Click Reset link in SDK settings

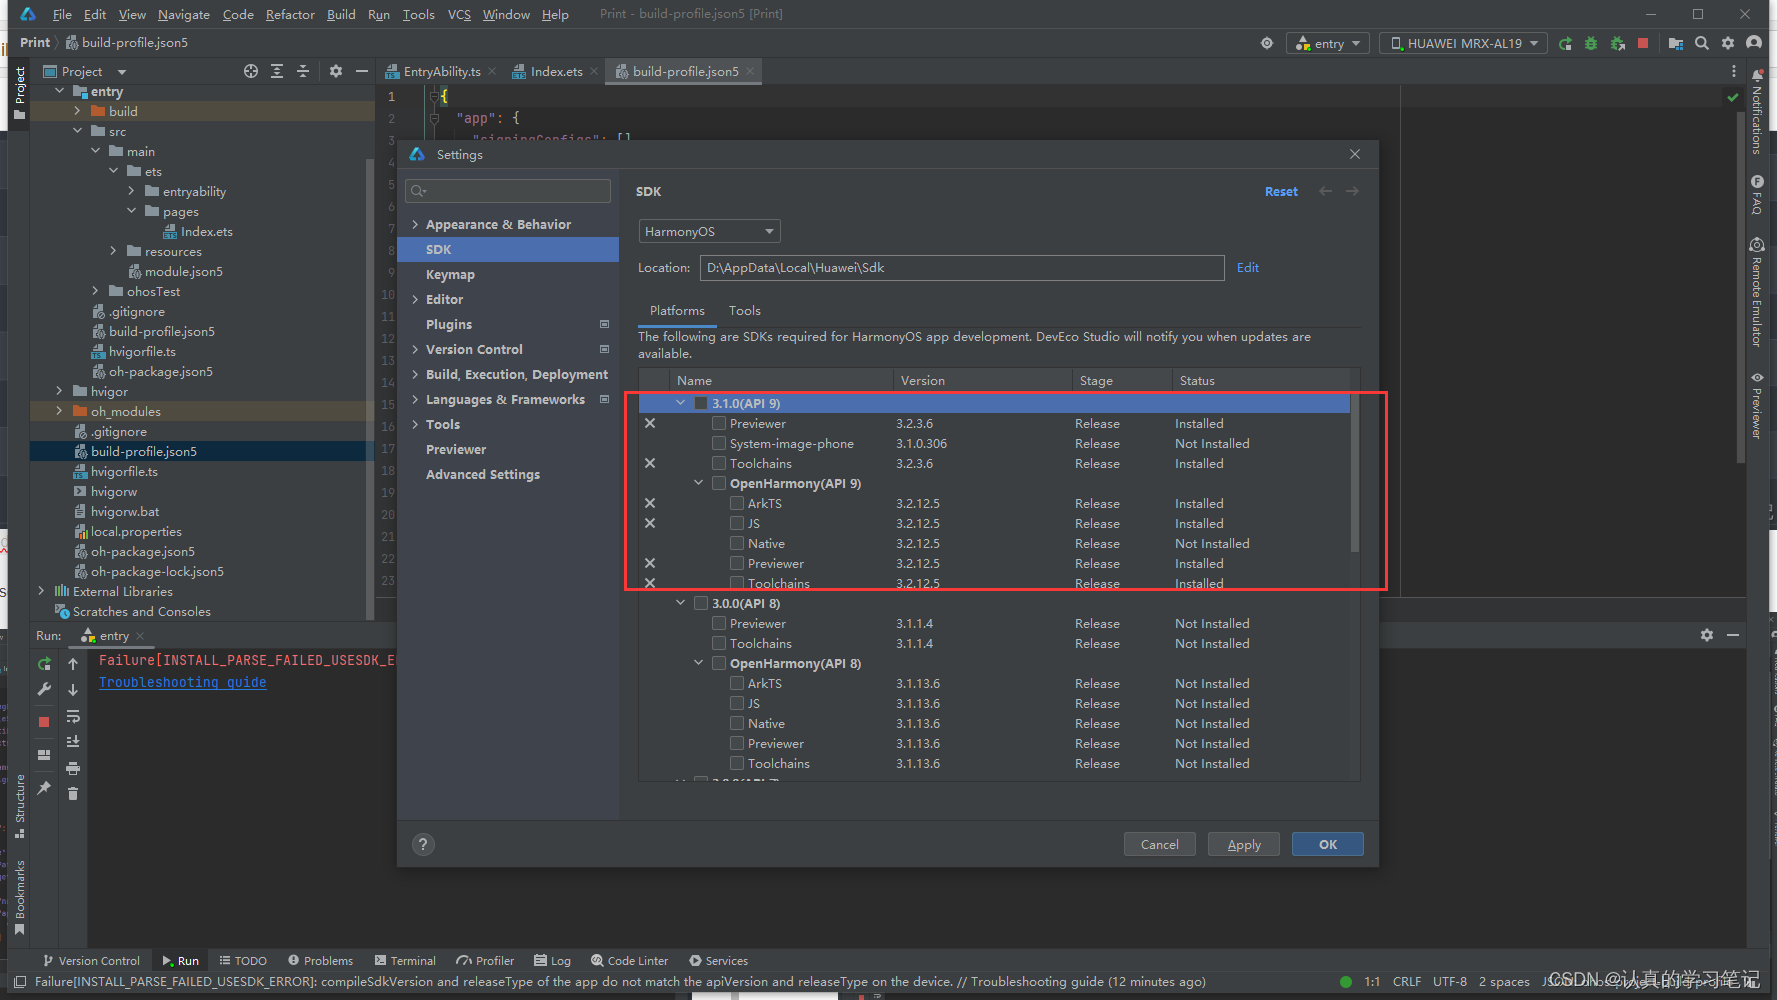(x=1281, y=191)
